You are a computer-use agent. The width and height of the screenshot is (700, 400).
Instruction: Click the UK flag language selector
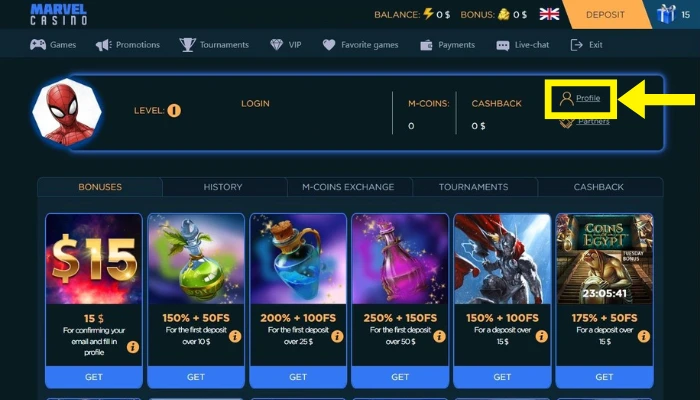tap(549, 14)
